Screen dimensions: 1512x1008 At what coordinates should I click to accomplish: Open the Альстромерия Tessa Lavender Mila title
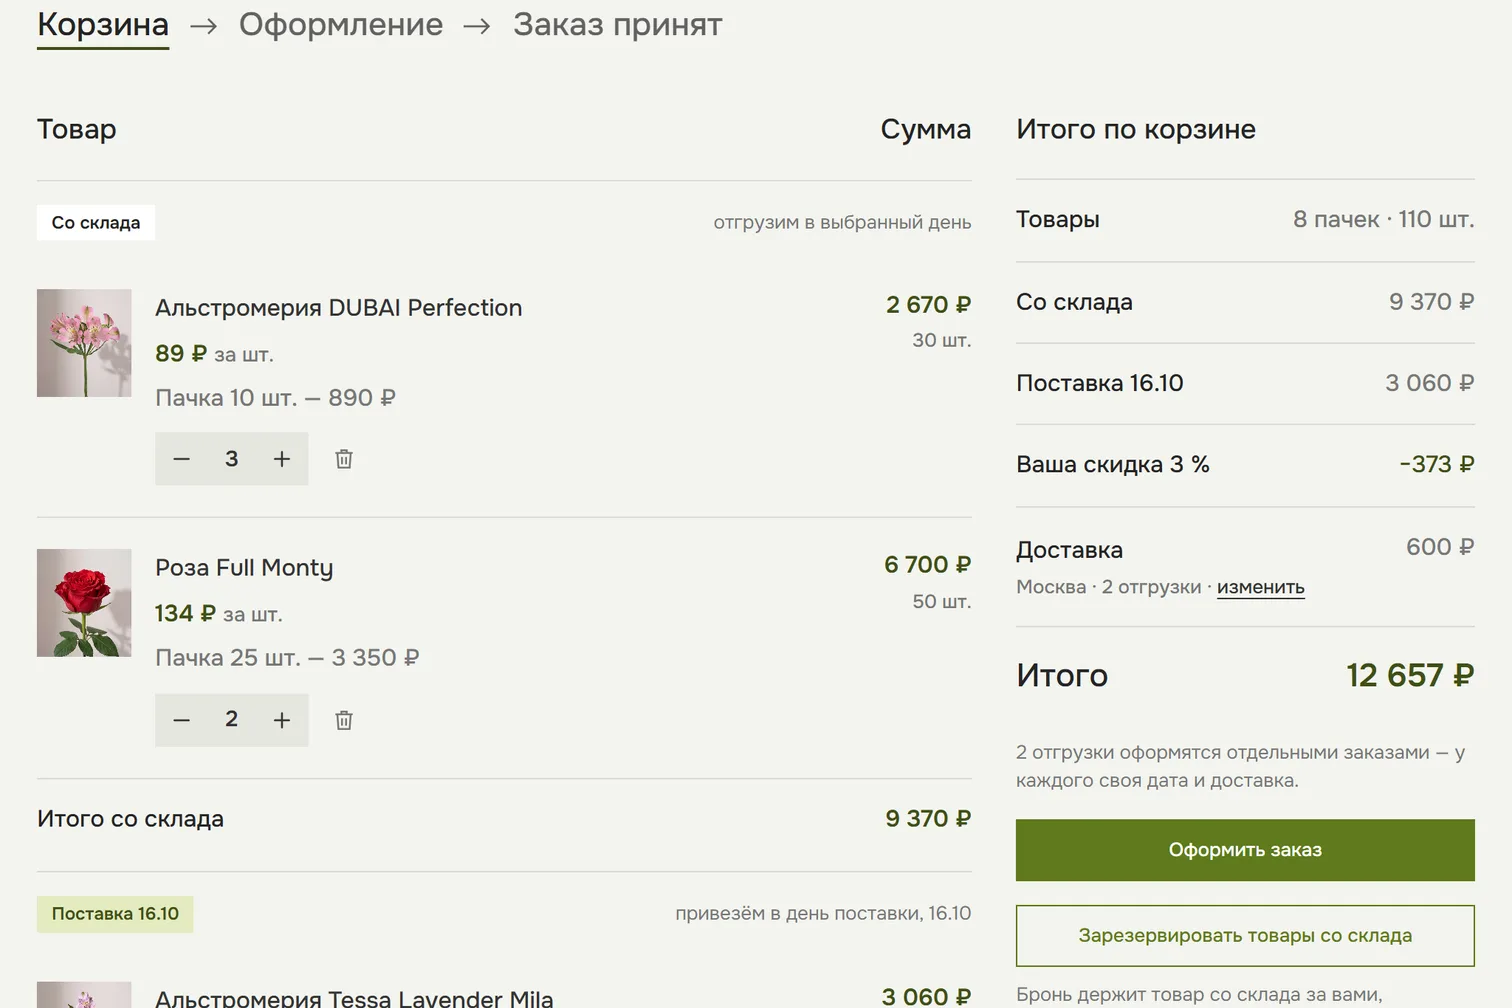point(354,997)
